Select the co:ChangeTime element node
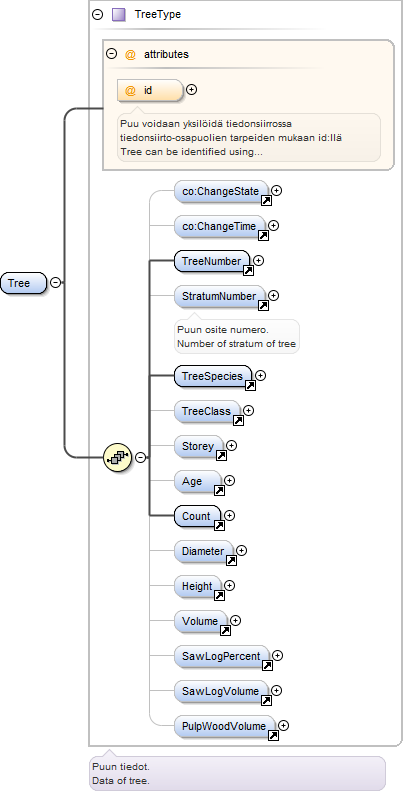Screen dimensions: 404x794 [220, 226]
